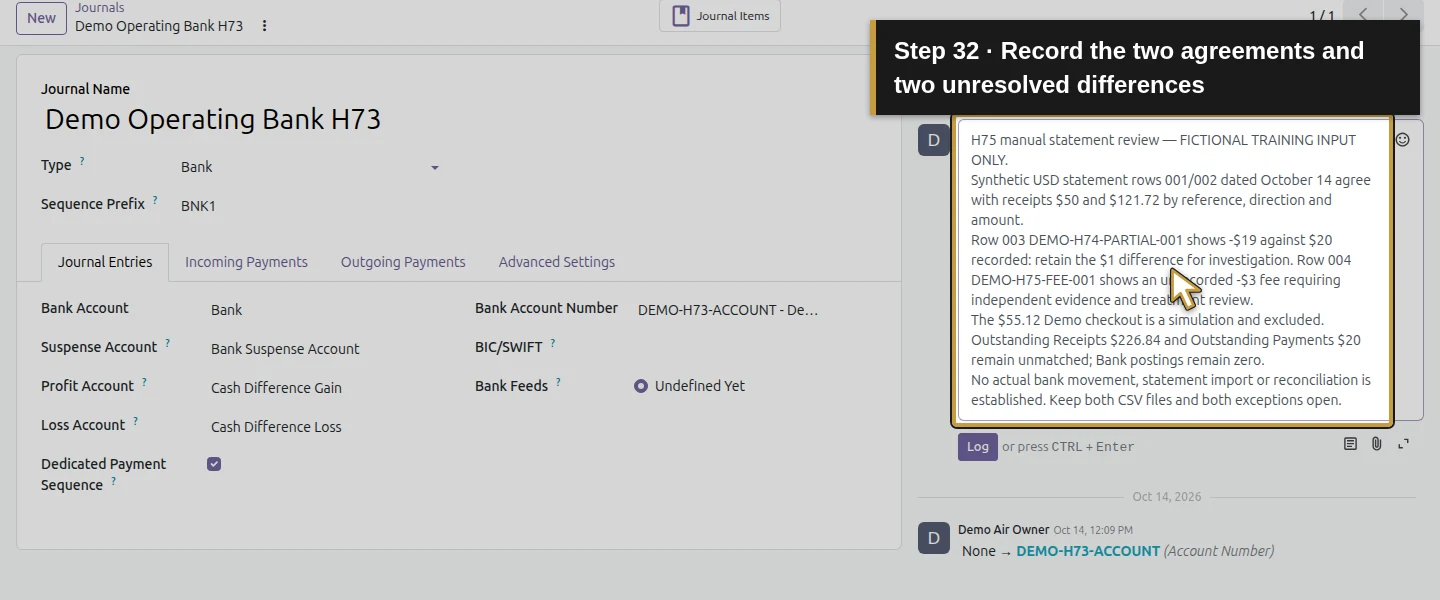The width and height of the screenshot is (1440, 600).
Task: Click the New button
Action: pos(41,17)
